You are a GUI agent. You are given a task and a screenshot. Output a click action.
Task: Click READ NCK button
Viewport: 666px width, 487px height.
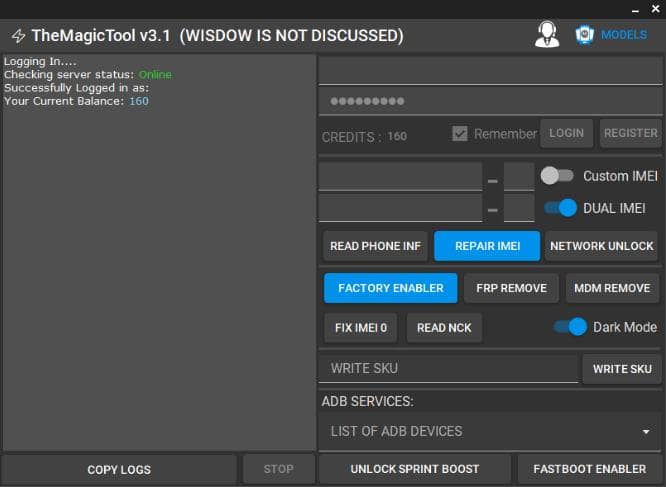click(444, 328)
